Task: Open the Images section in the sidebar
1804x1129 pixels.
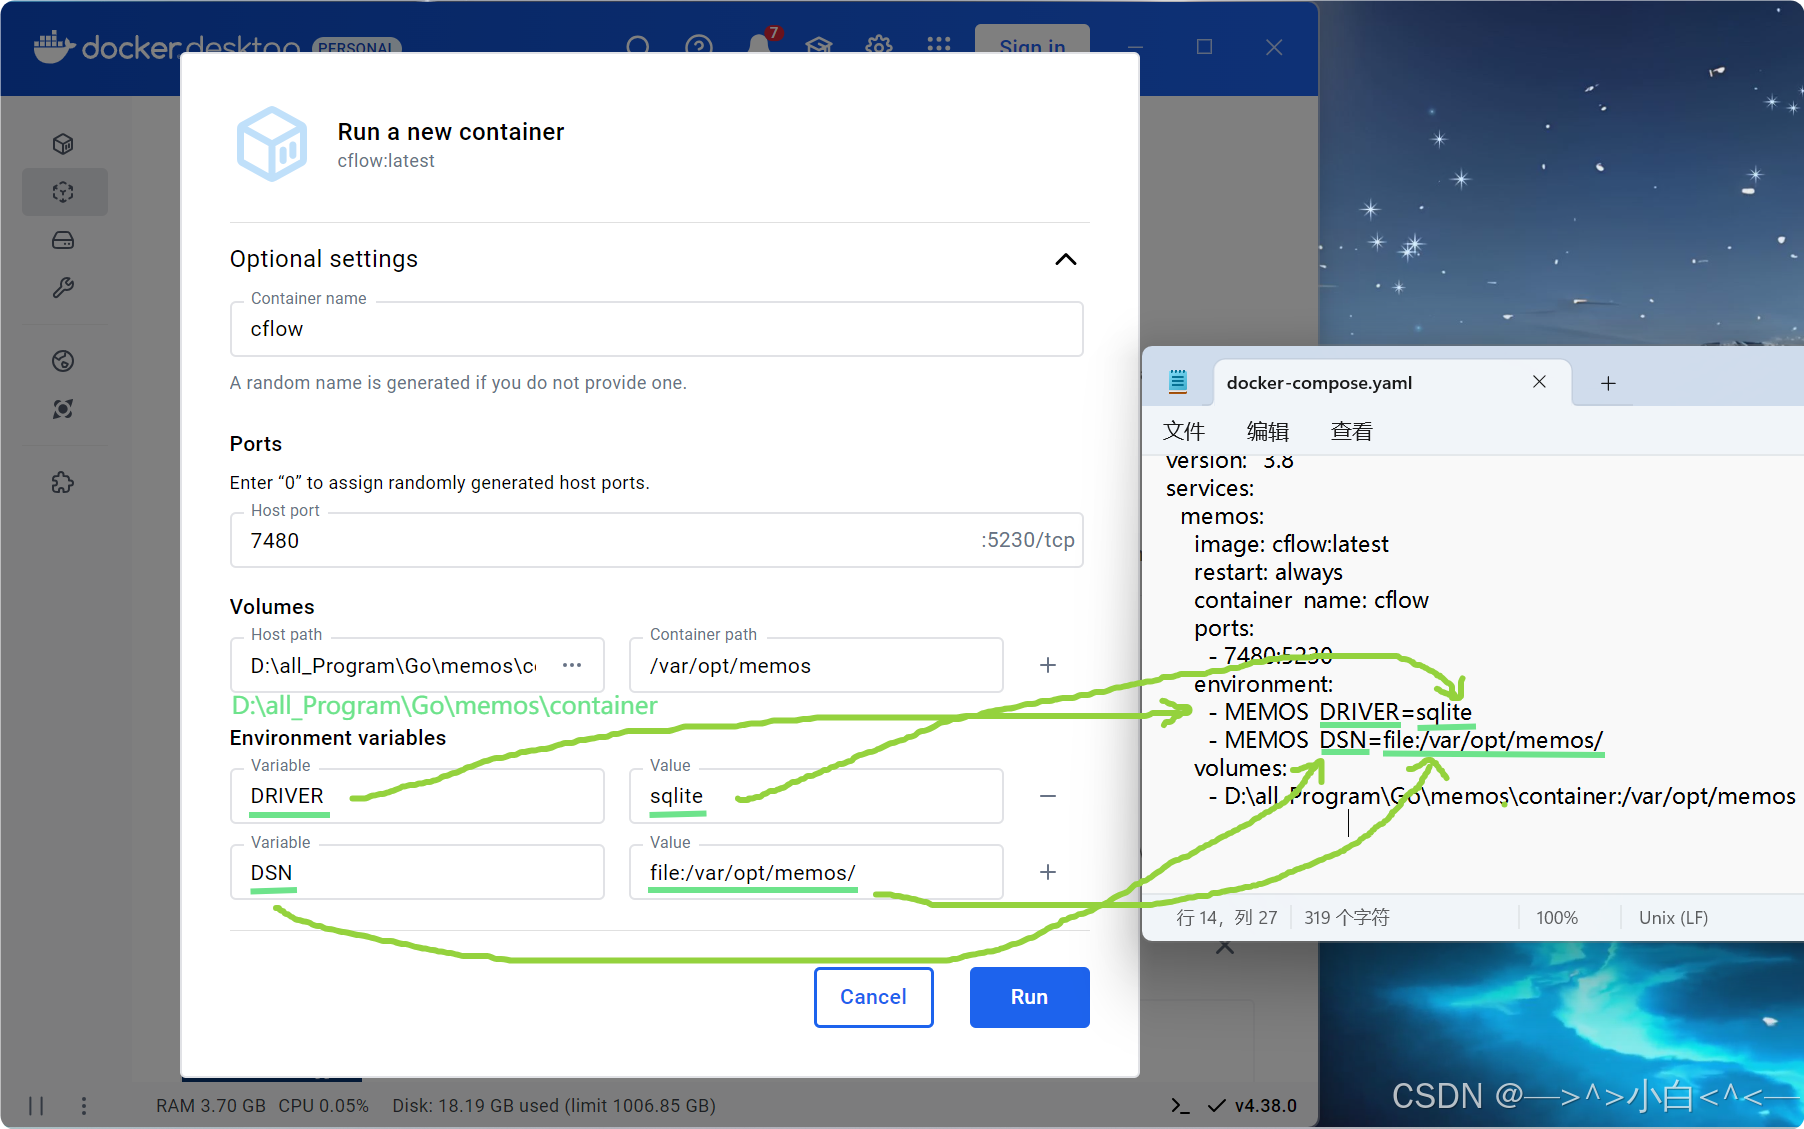Action: click(x=64, y=192)
